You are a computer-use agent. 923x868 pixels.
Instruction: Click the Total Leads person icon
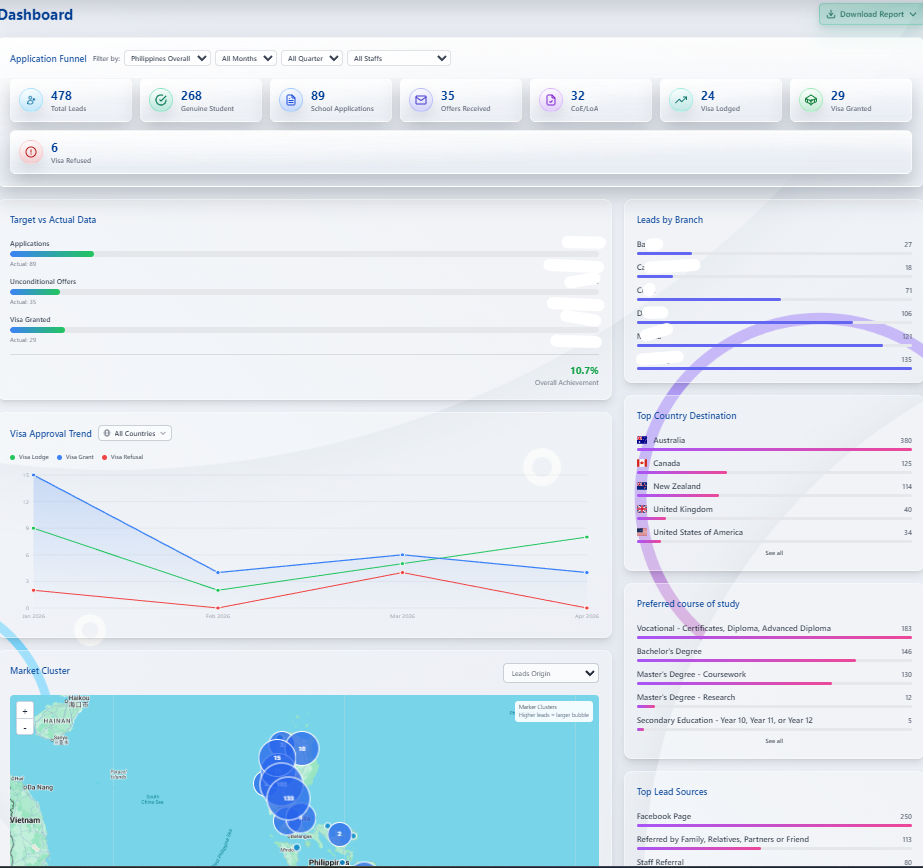pyautogui.click(x=31, y=100)
